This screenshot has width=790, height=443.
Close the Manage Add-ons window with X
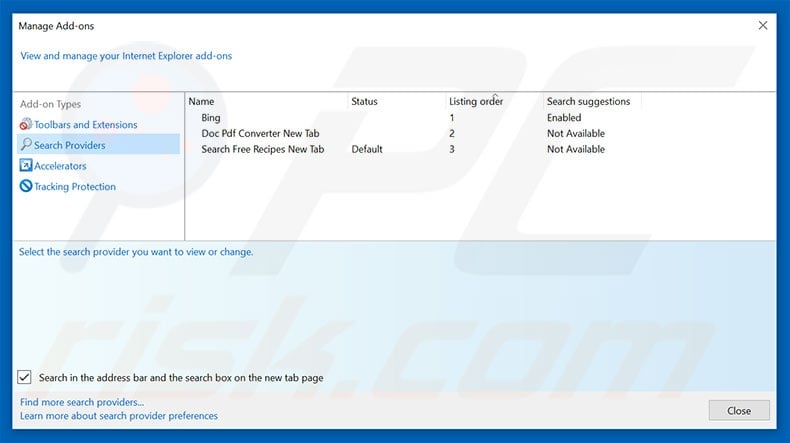[x=763, y=25]
